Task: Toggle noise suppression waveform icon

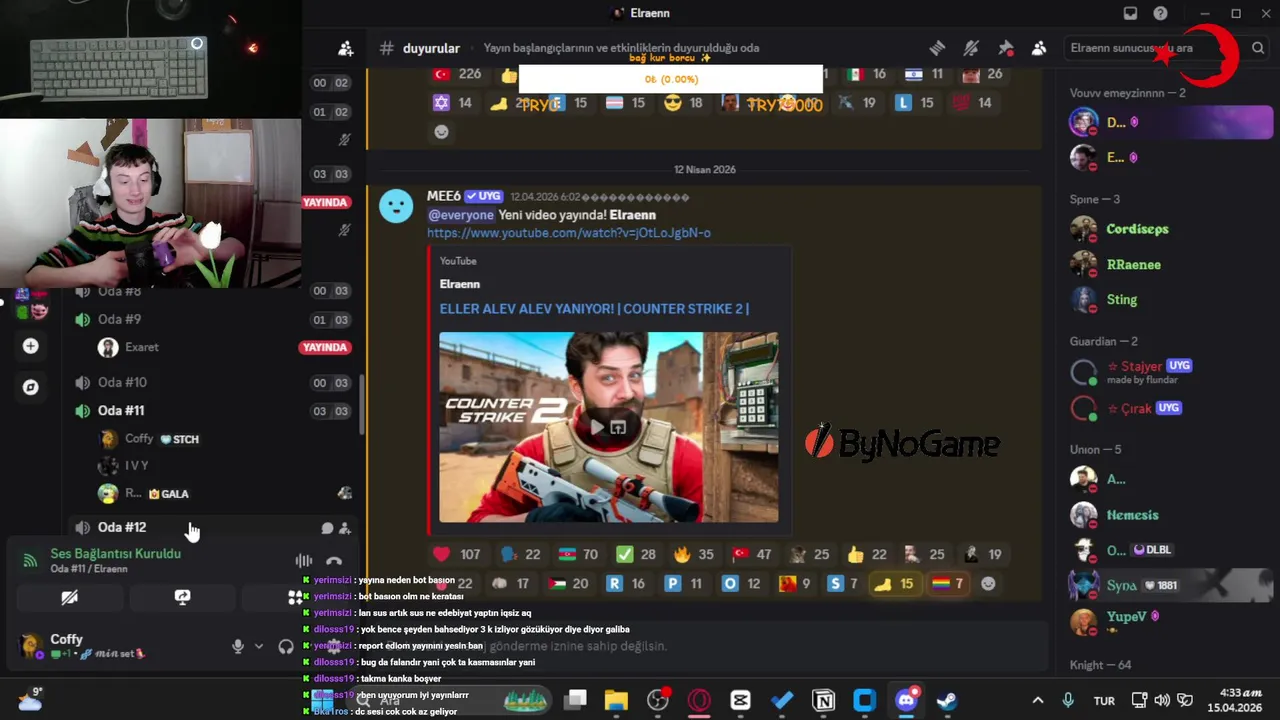Action: coord(303,561)
